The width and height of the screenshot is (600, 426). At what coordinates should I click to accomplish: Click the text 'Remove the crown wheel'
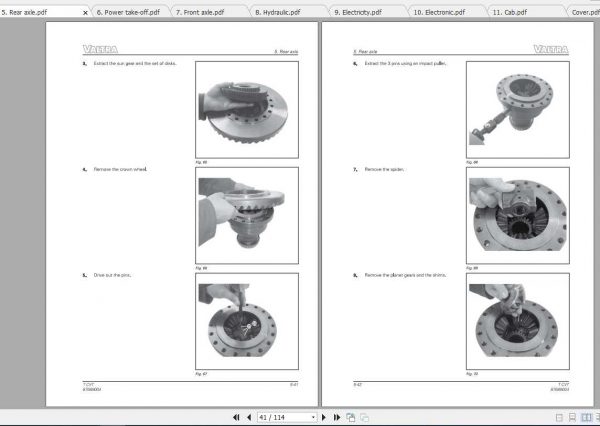(x=120, y=169)
